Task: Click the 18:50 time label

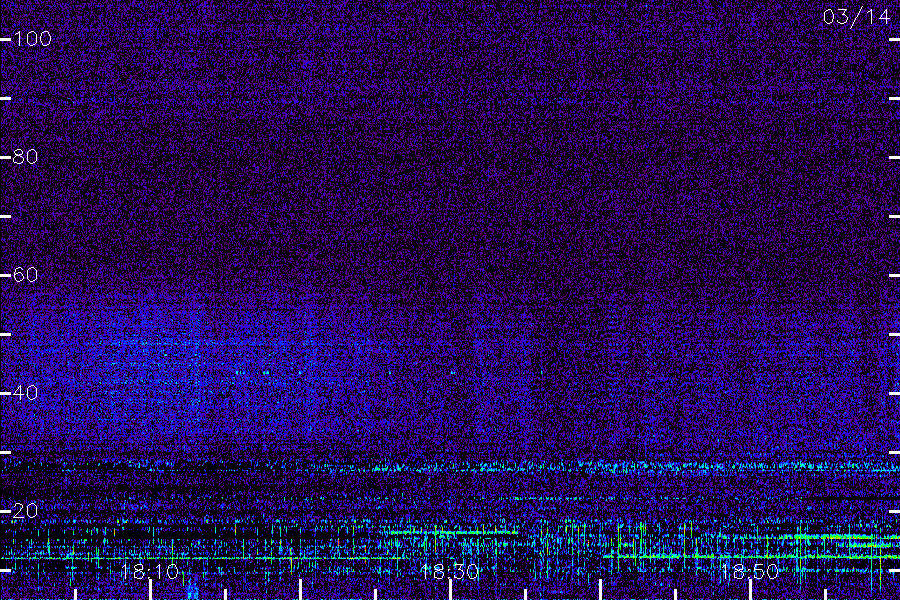Action: (x=750, y=572)
